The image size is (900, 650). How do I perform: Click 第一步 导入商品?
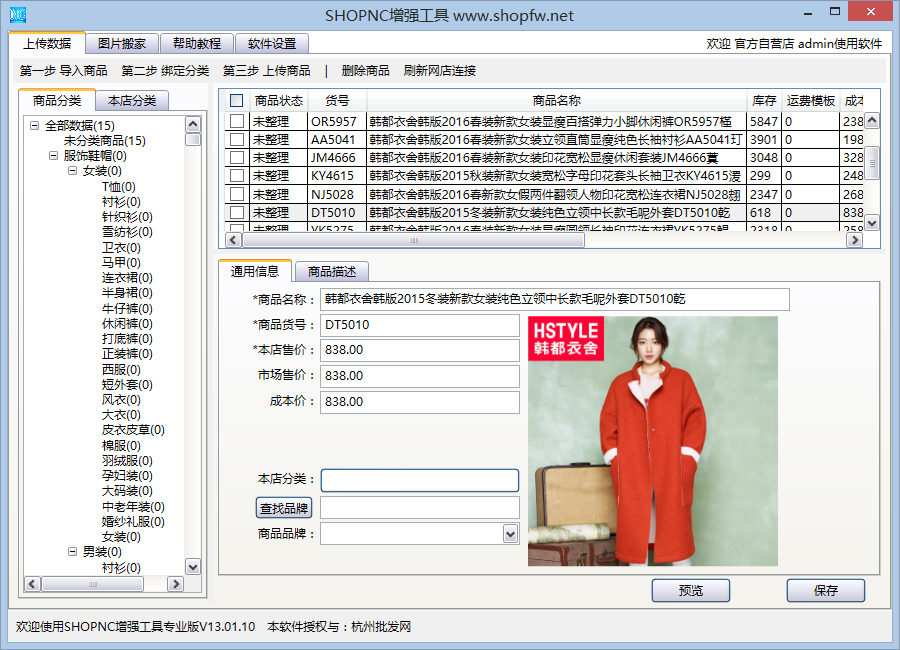coord(64,71)
